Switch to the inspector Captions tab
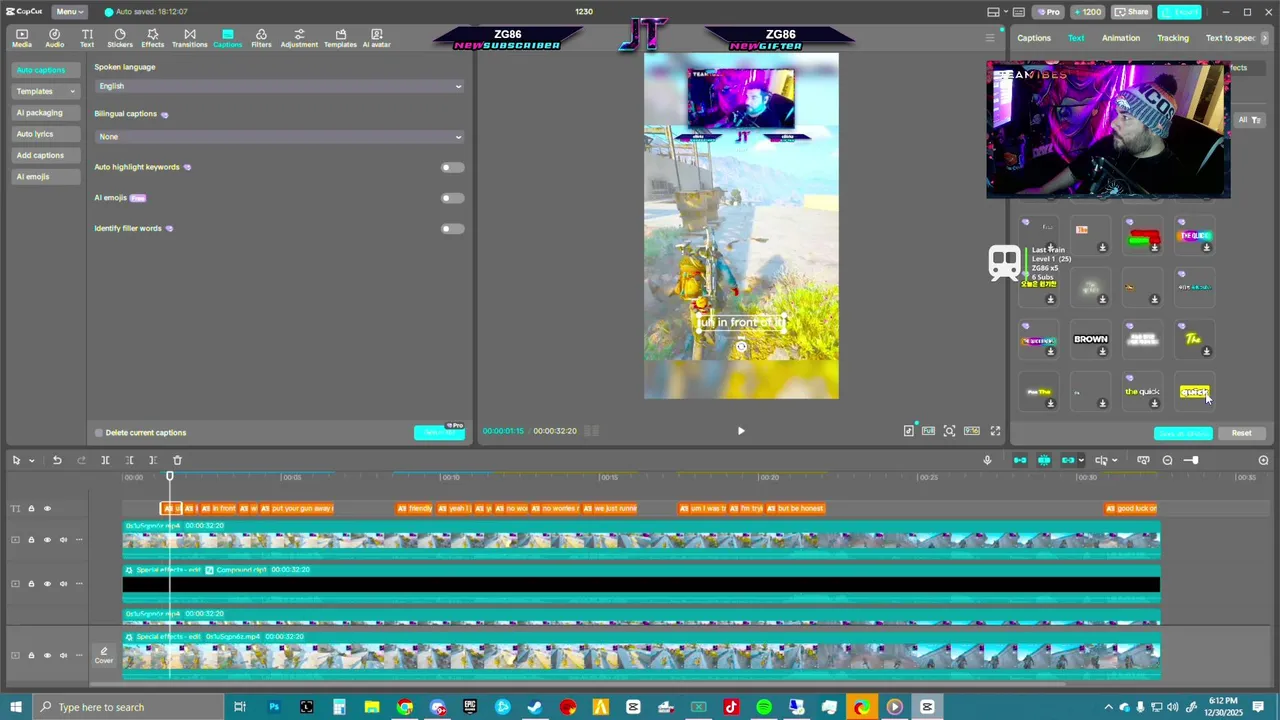 [1034, 38]
